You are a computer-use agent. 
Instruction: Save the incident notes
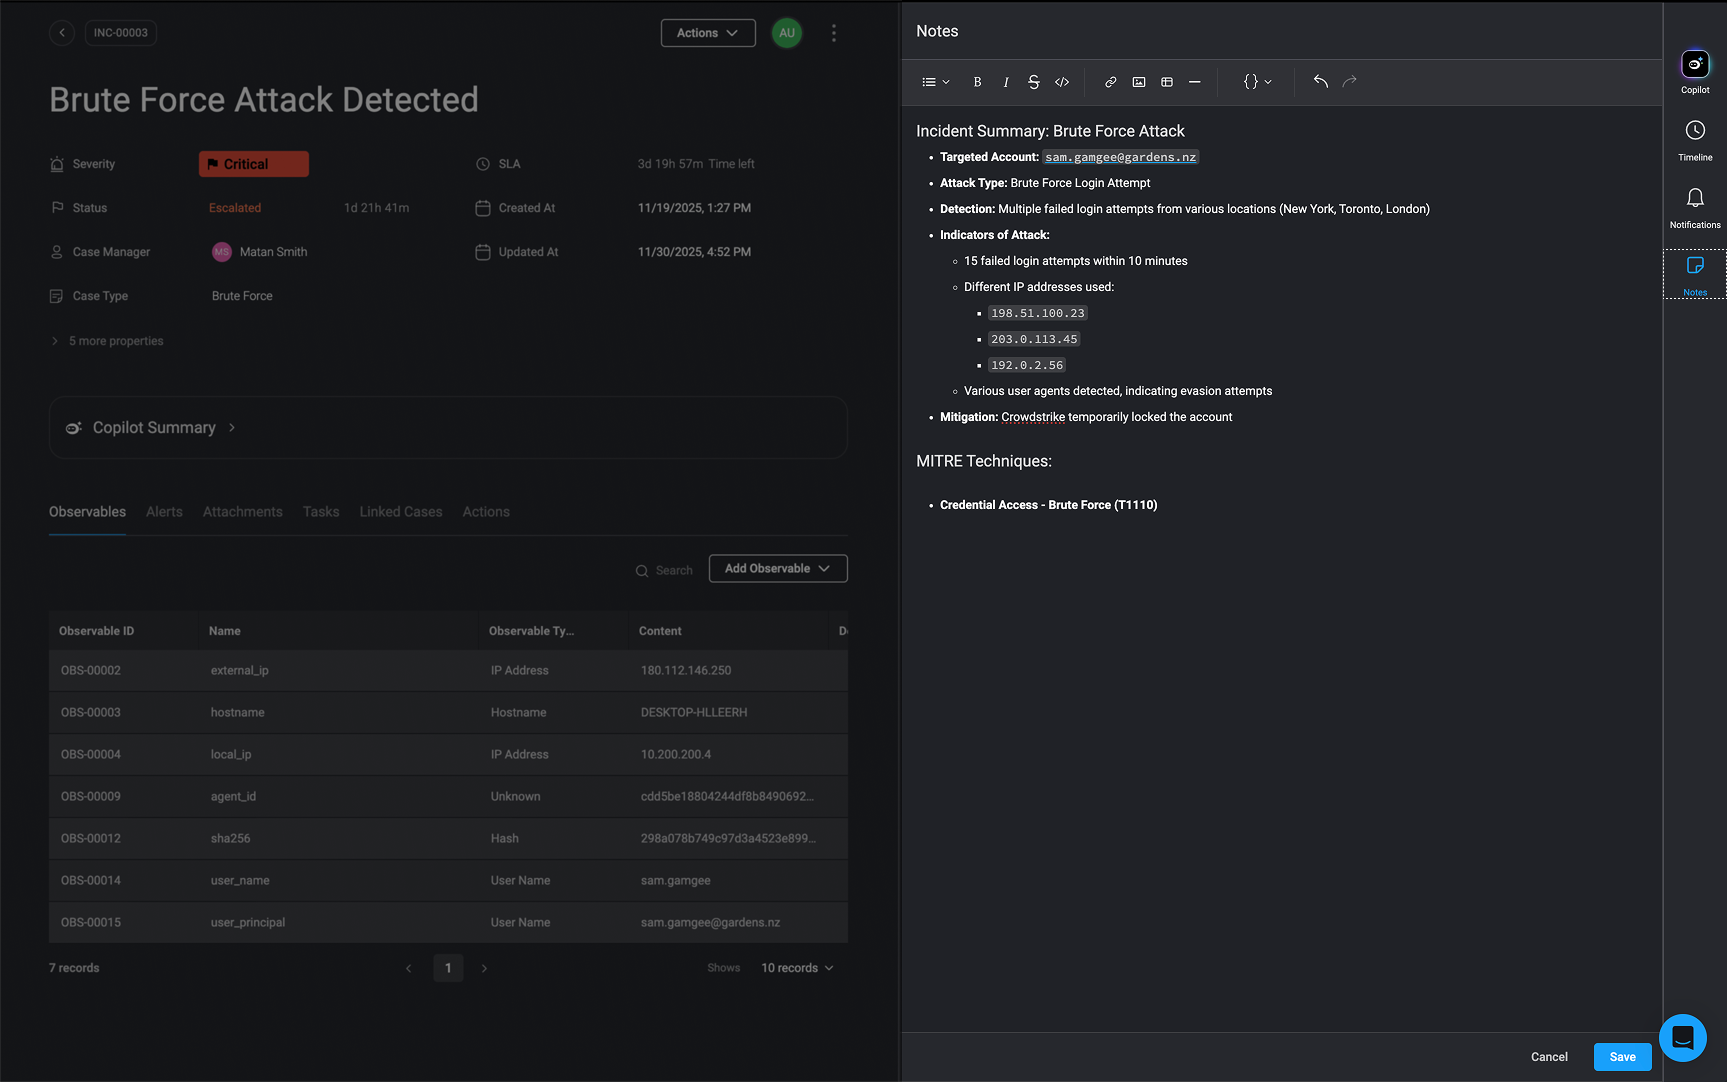1622,1057
